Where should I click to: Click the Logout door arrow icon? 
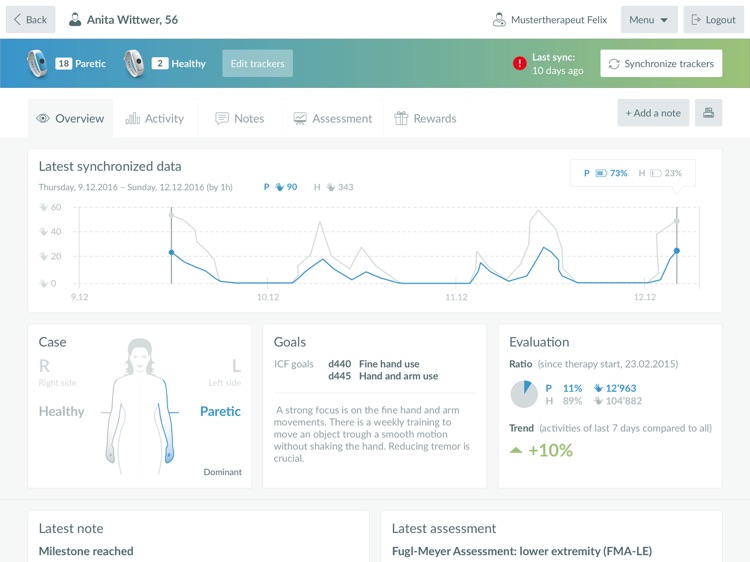(x=696, y=20)
